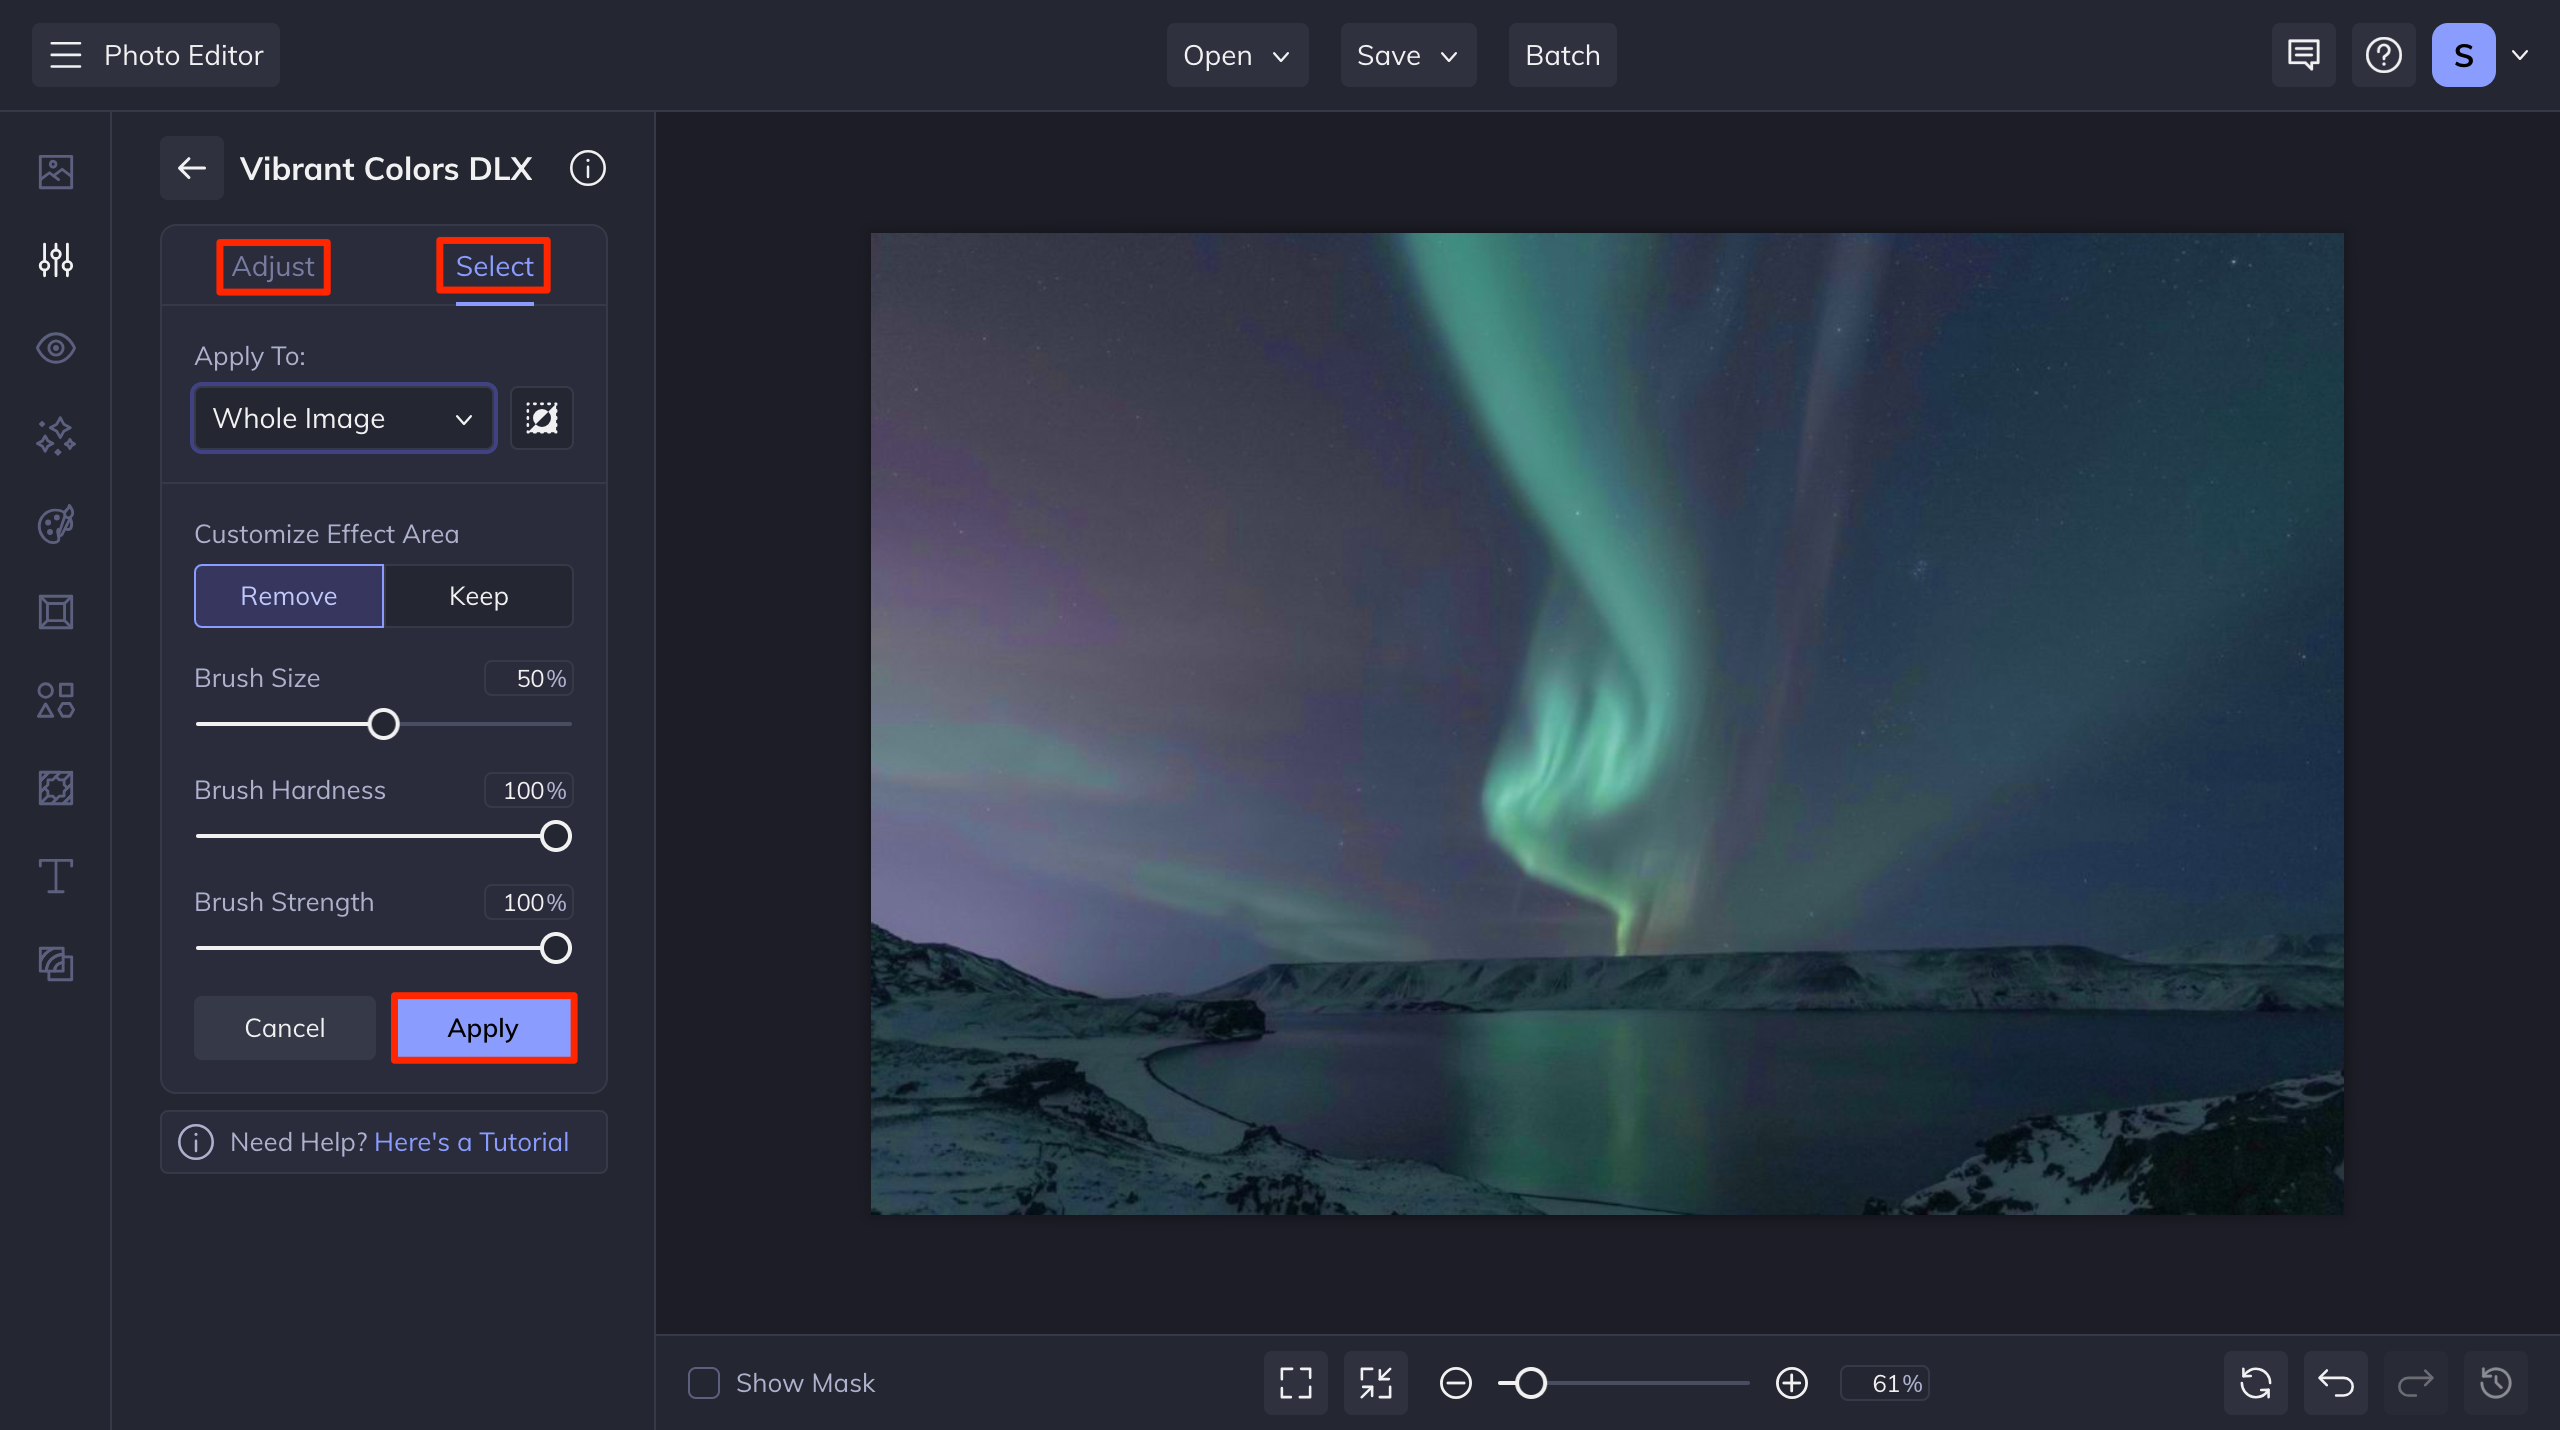This screenshot has width=2560, height=1430.
Task: Click the undo arrow in bottom toolbar
Action: click(x=2336, y=1383)
